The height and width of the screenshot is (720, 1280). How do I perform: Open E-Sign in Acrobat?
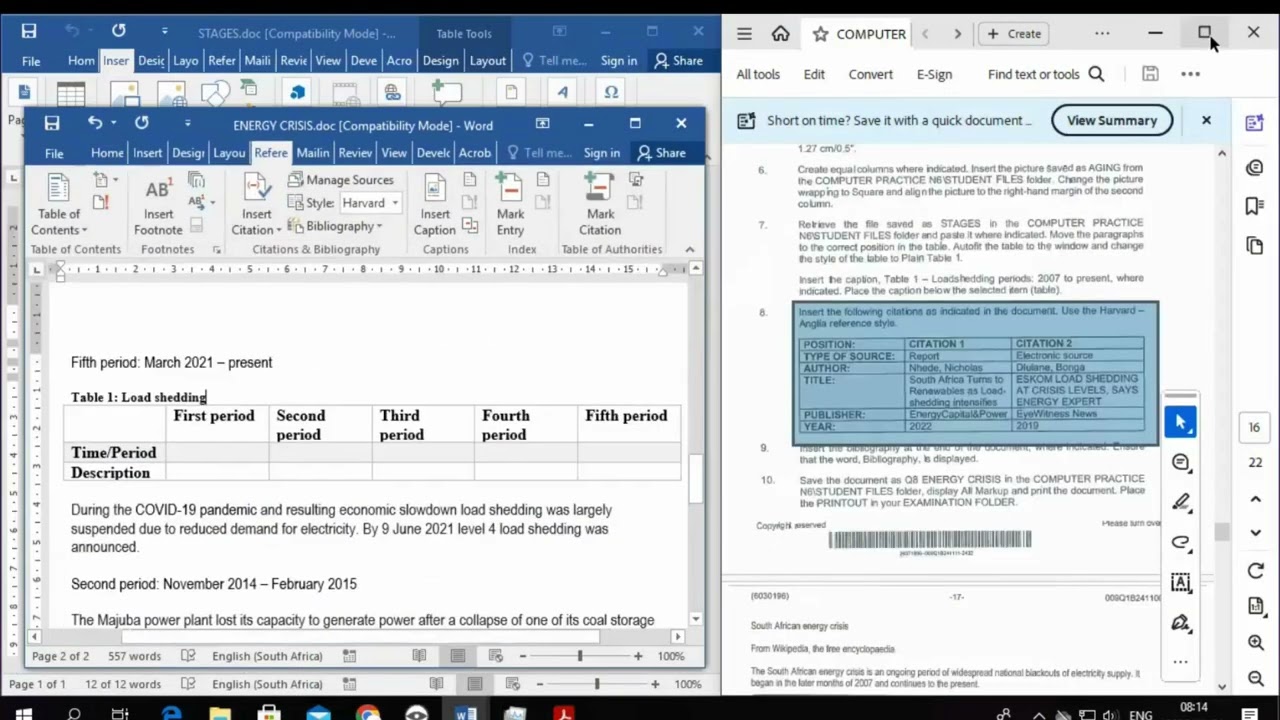coord(934,74)
